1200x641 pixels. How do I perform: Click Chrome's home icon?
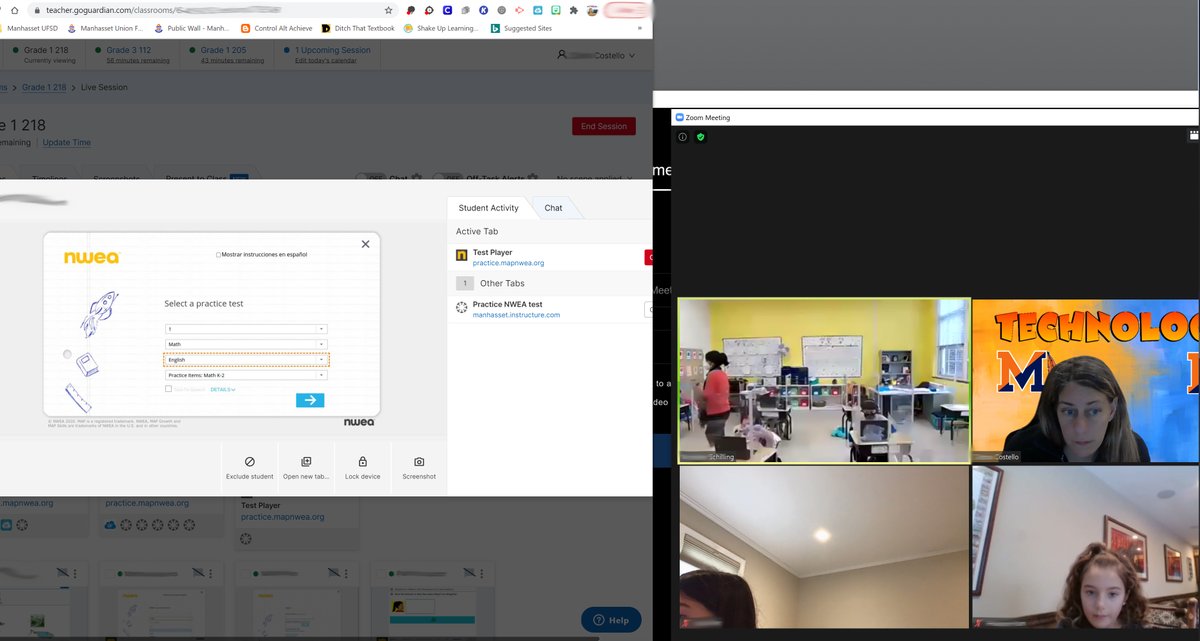14,9
